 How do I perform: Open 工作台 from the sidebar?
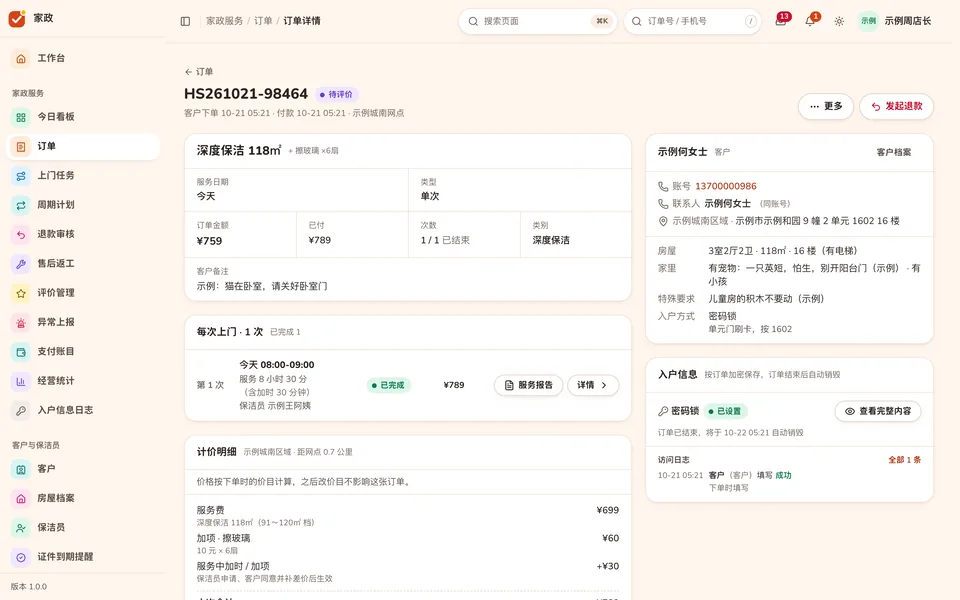point(83,58)
